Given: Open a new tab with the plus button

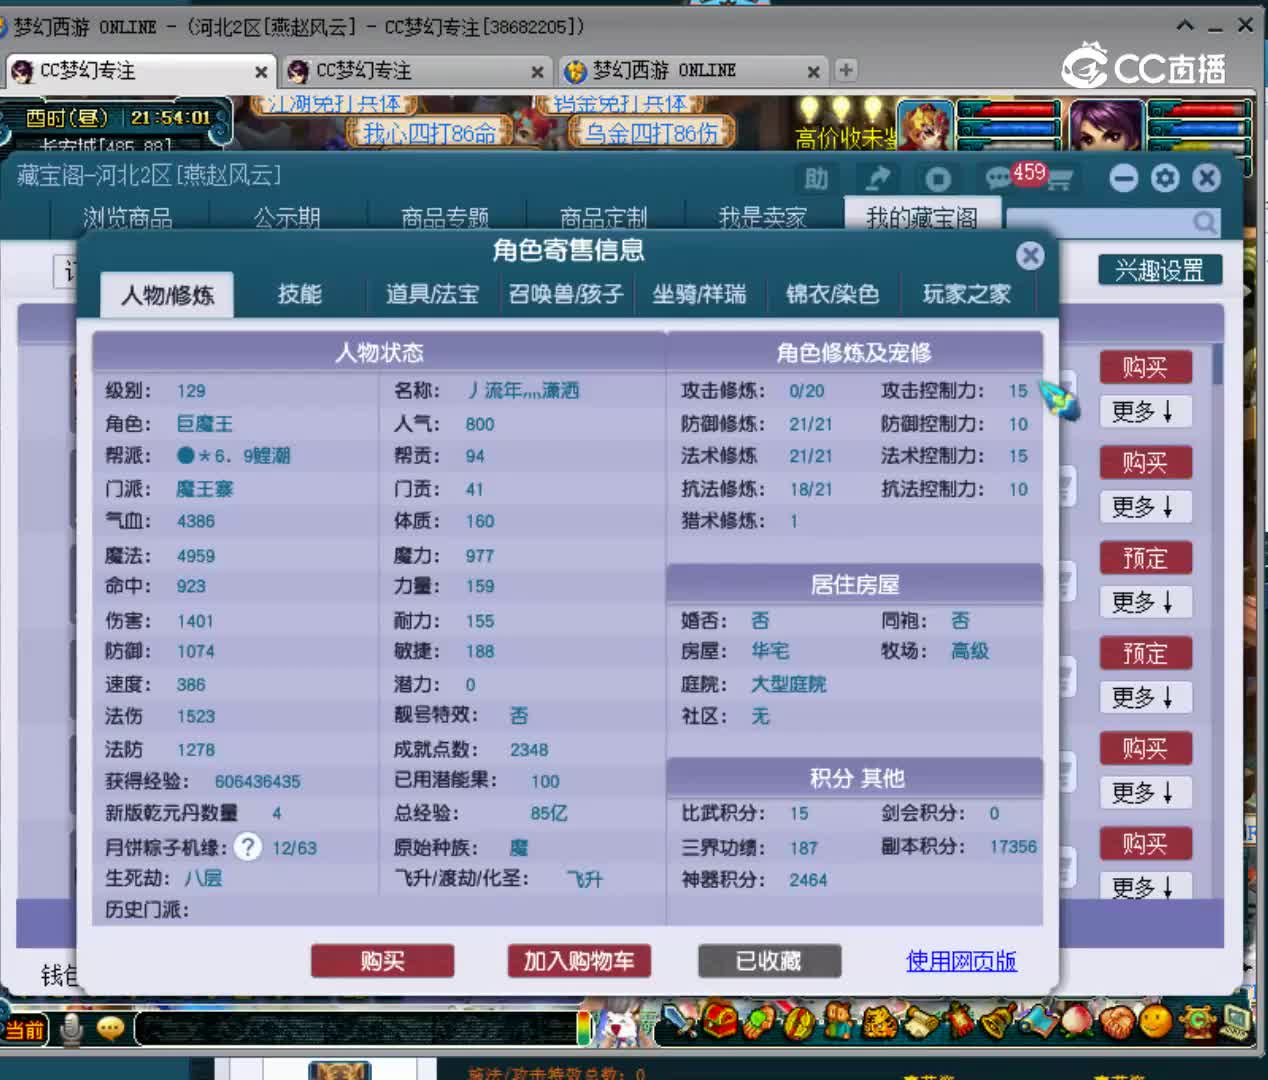Looking at the screenshot, I should (846, 70).
